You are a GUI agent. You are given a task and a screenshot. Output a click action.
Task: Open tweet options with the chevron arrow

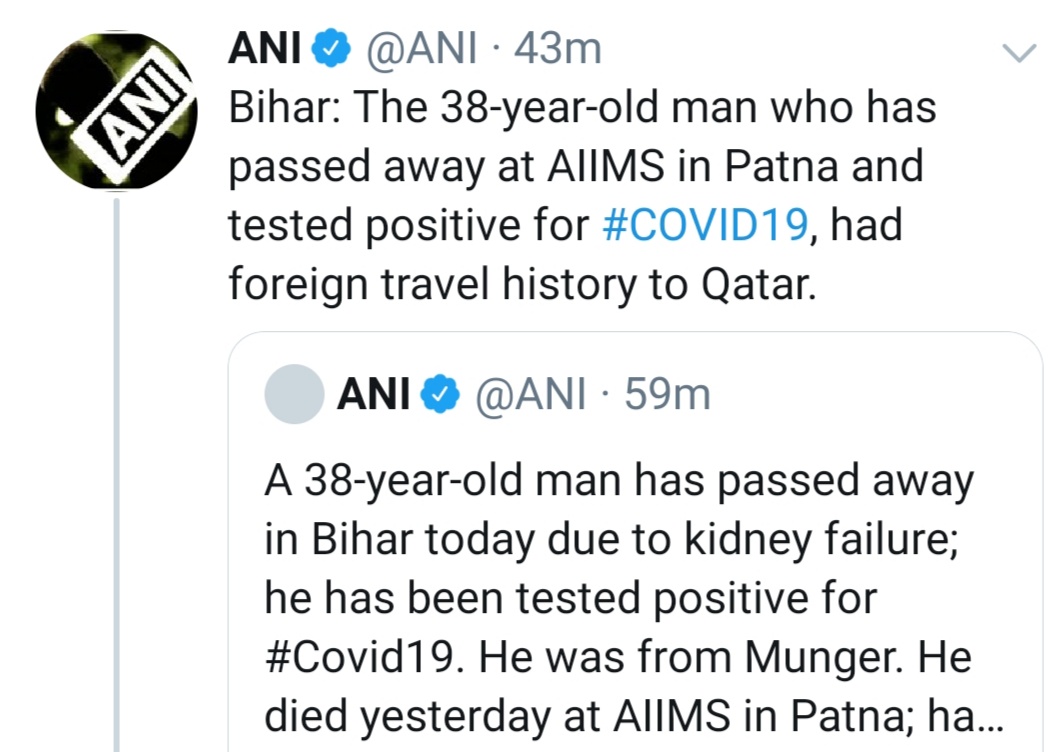[1019, 53]
